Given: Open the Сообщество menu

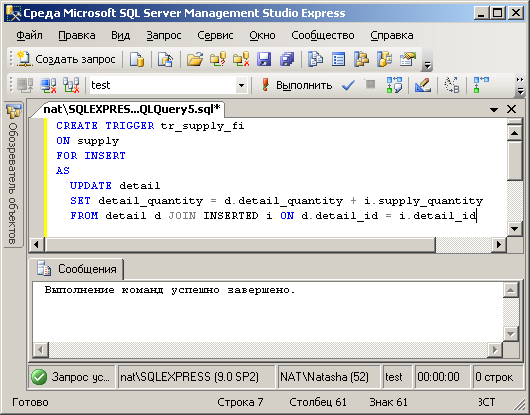Looking at the screenshot, I should 323,35.
